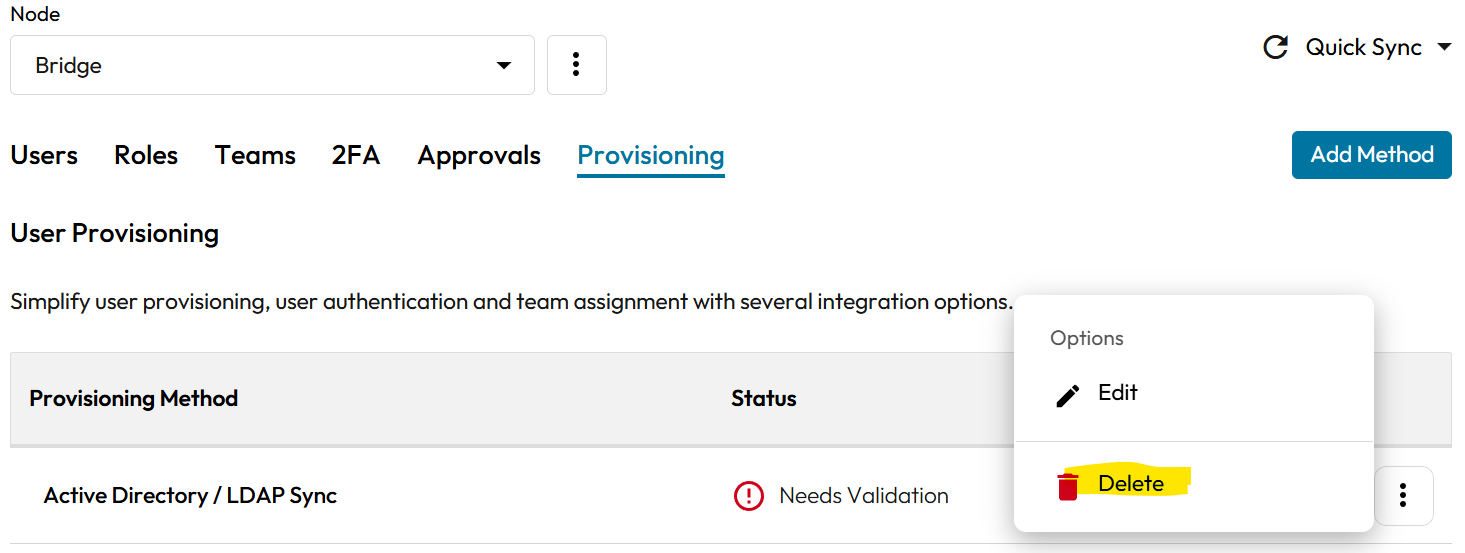Switch to the Approvals tab

click(x=479, y=156)
